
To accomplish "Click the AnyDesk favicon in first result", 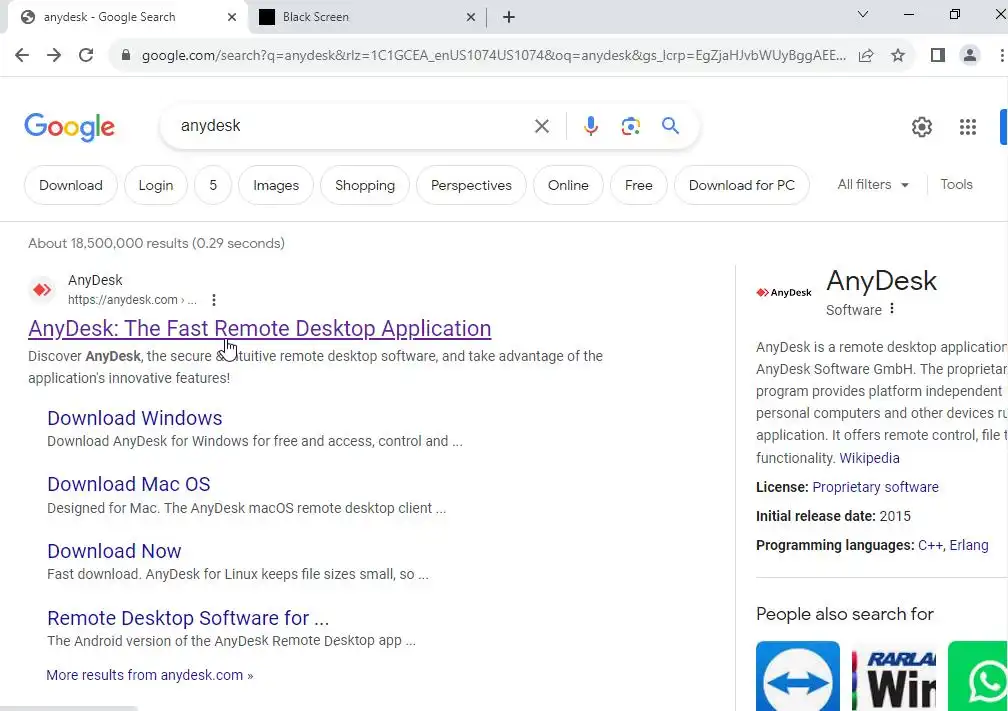I will tap(42, 290).
